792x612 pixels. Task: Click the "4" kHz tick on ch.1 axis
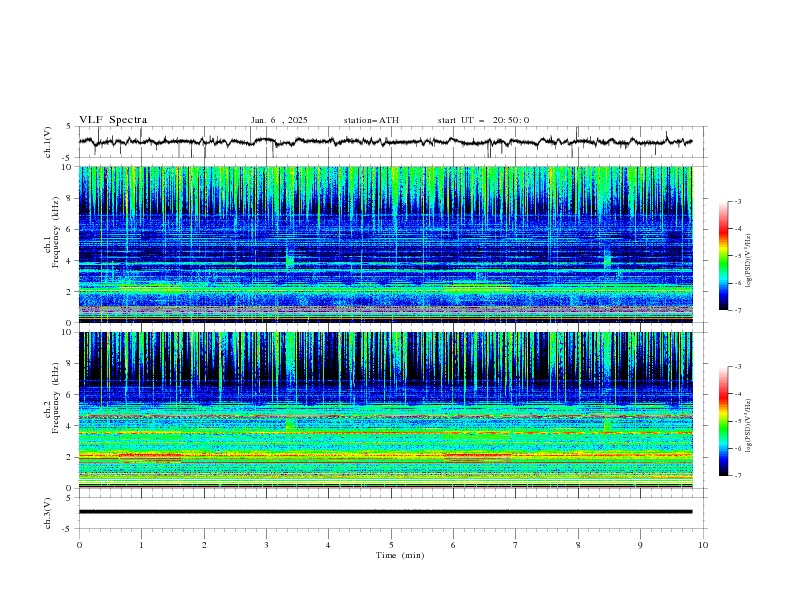click(x=71, y=261)
